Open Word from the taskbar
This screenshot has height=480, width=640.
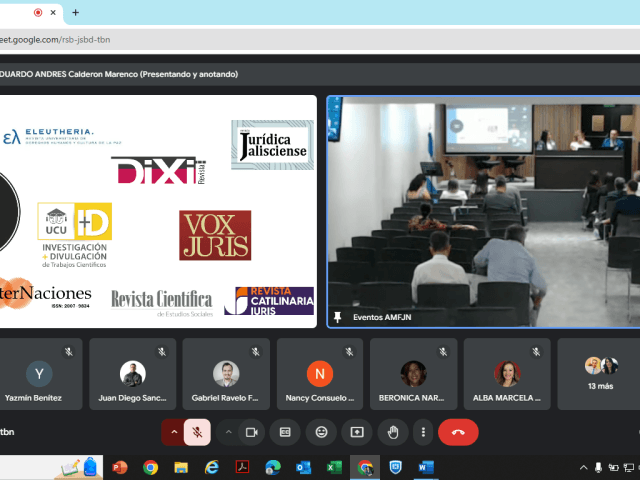tap(426, 467)
